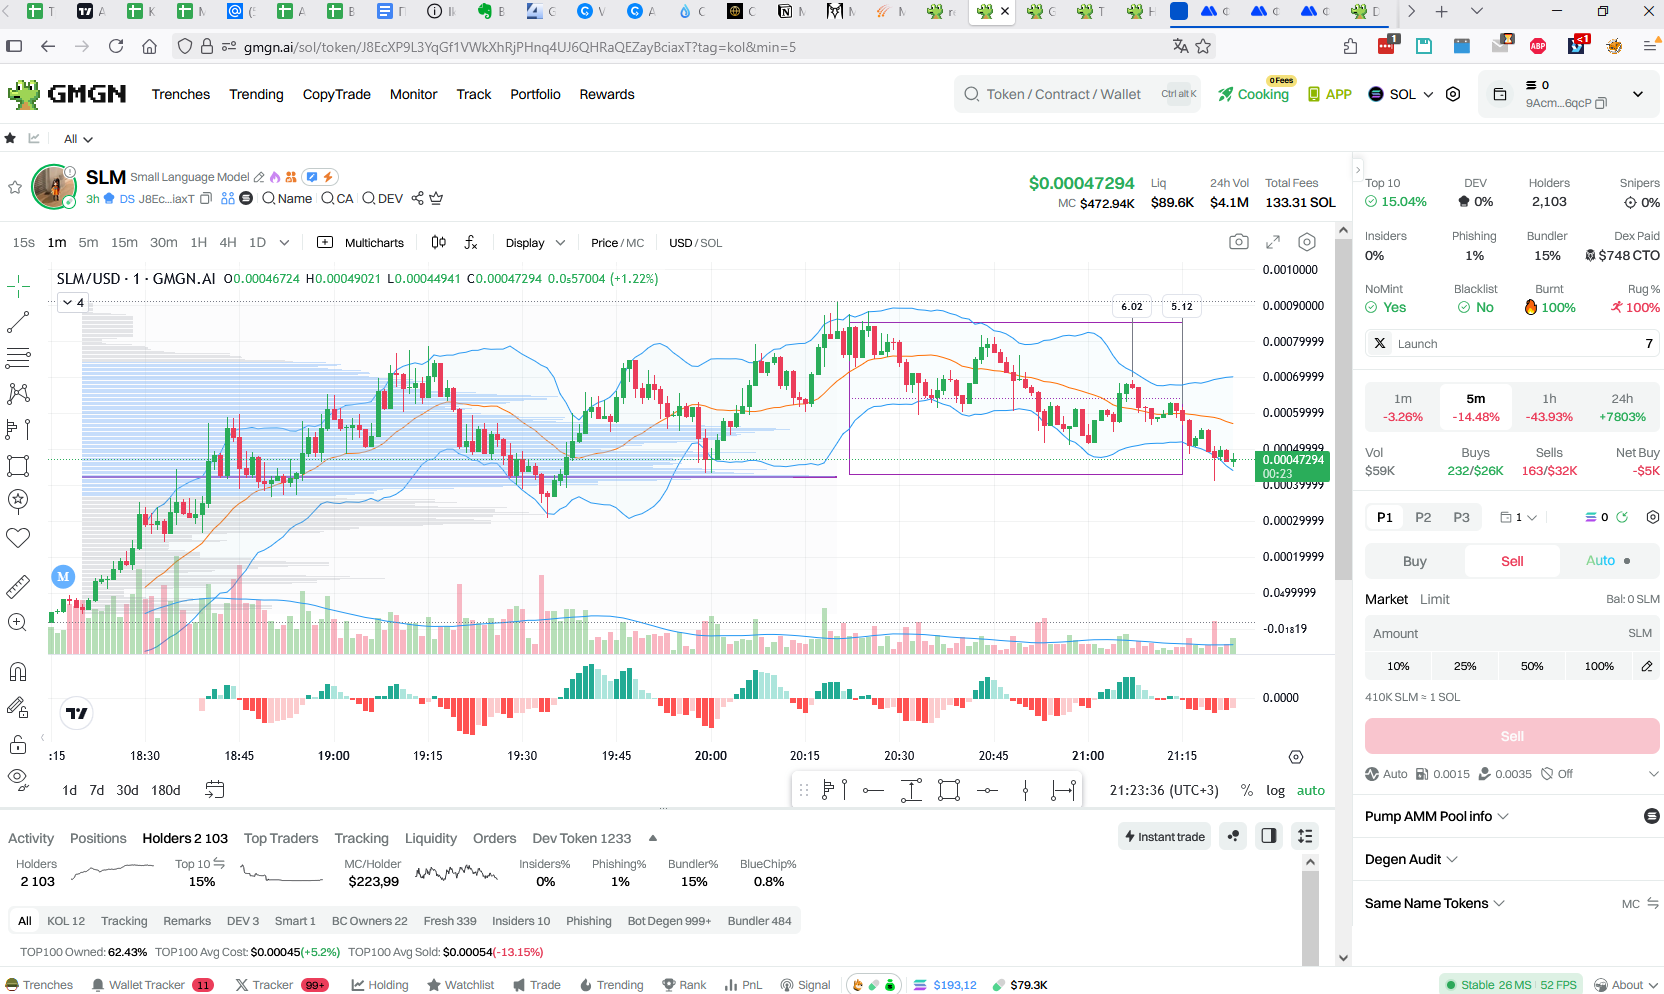Activate the zoom in tool
This screenshot has width=1664, height=994.
click(18, 623)
